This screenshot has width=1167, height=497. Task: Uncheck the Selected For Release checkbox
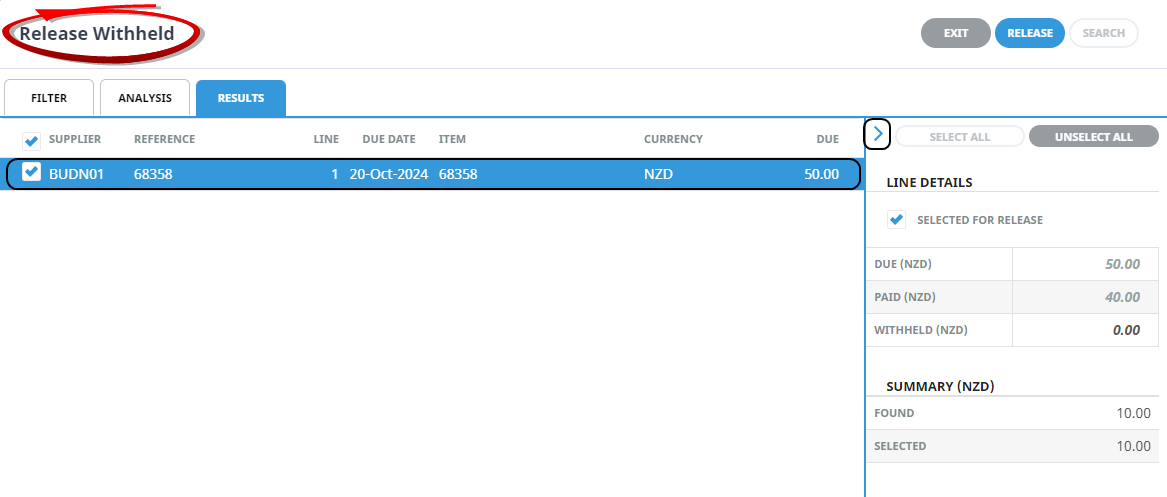pos(897,220)
